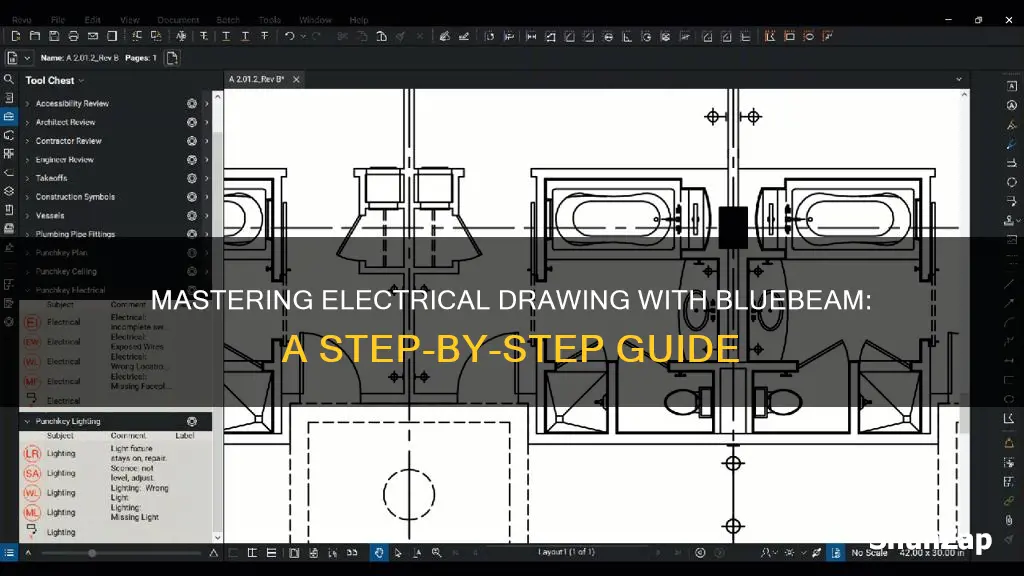The image size is (1024, 576).
Task: Click the symbol size slider in Tool Chest
Action: pos(121,553)
